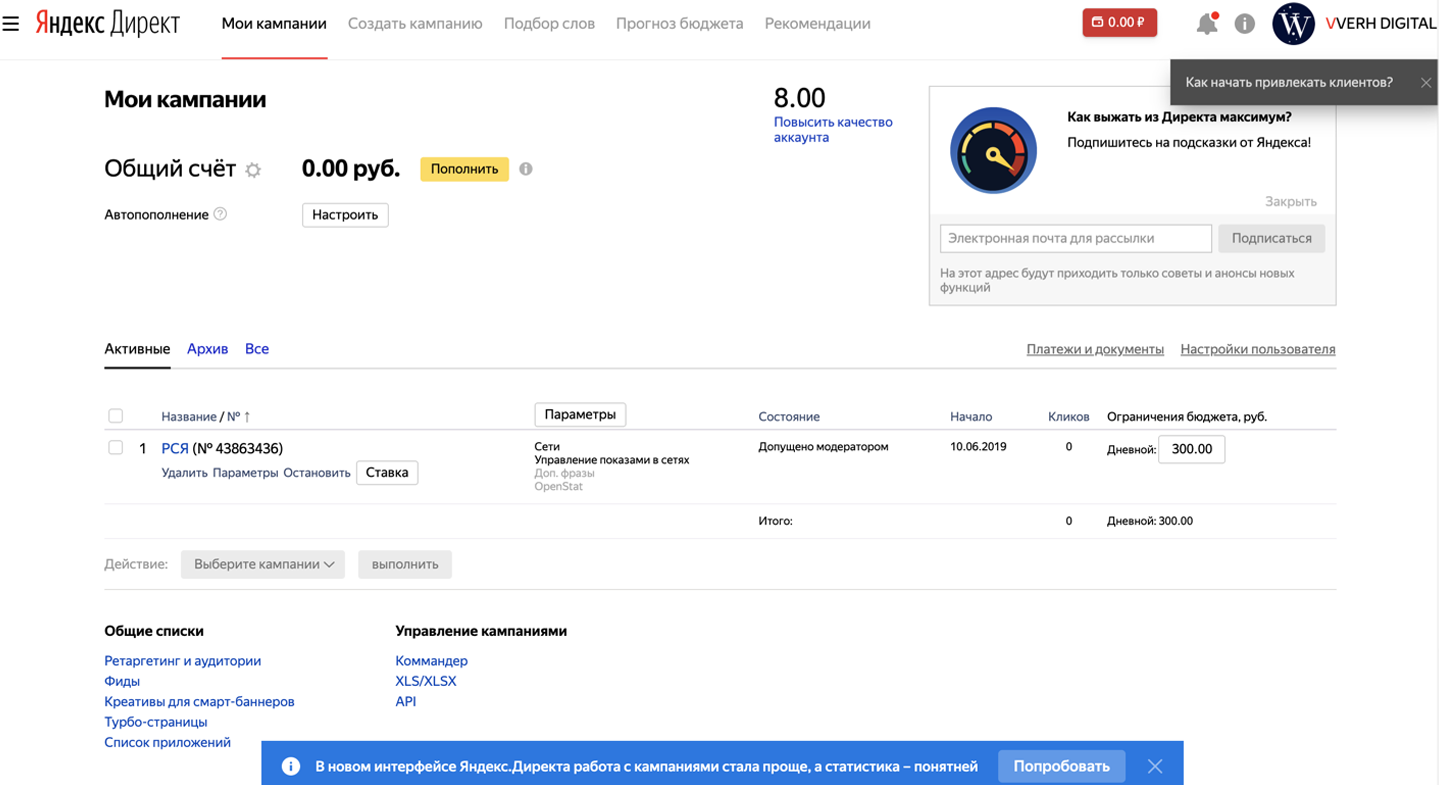Open Создать кампанию menu item
Screen dimensions: 1439x785
[x=415, y=23]
